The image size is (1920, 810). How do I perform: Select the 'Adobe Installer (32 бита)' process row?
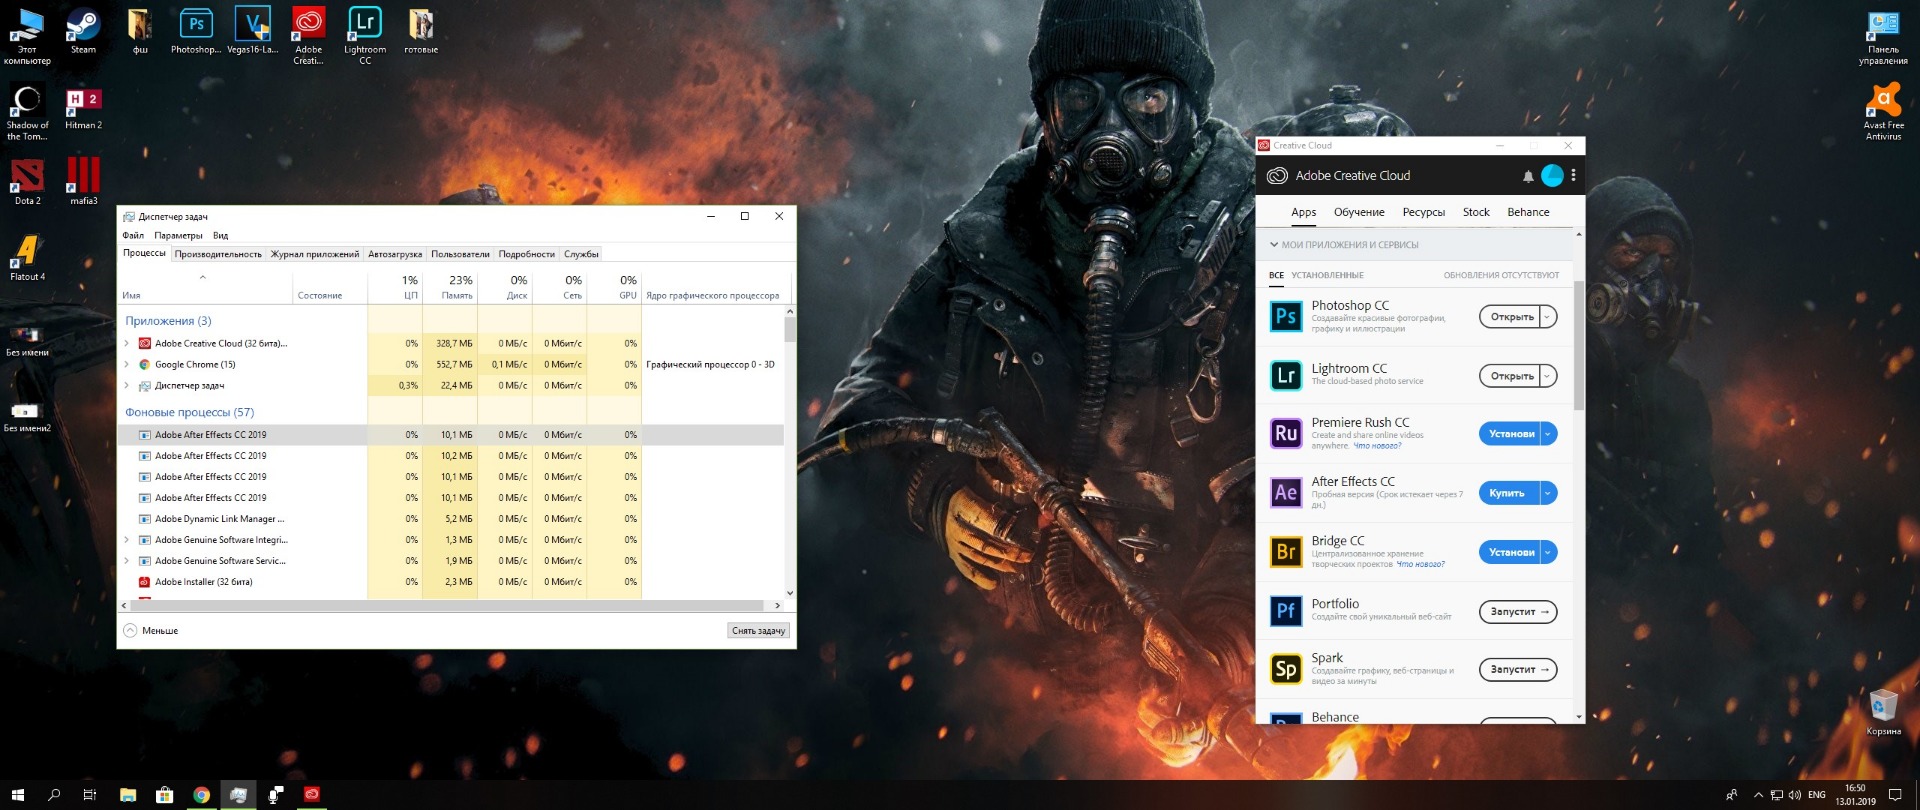pos(450,582)
